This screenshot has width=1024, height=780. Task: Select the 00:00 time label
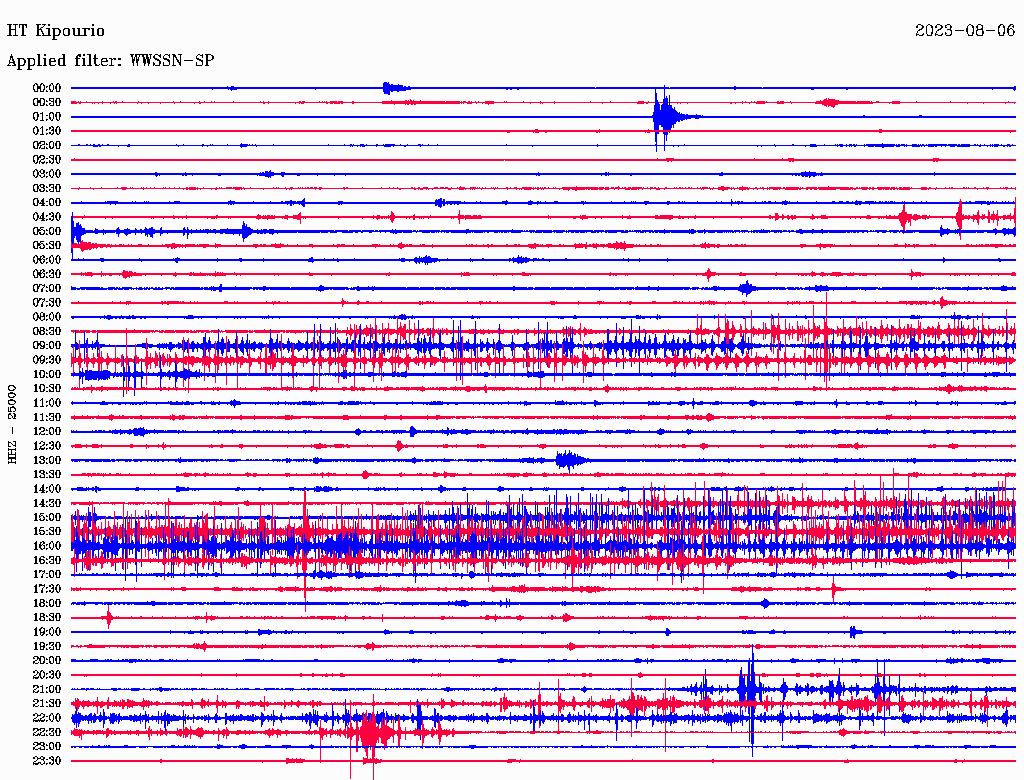(x=47, y=88)
